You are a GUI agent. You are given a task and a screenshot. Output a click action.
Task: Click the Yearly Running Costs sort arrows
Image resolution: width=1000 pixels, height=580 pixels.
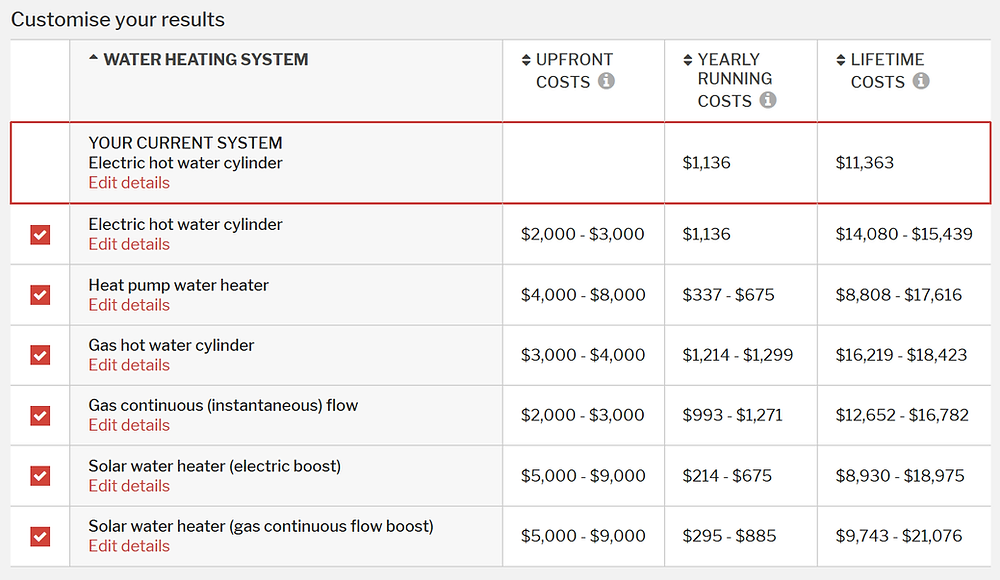click(x=687, y=60)
